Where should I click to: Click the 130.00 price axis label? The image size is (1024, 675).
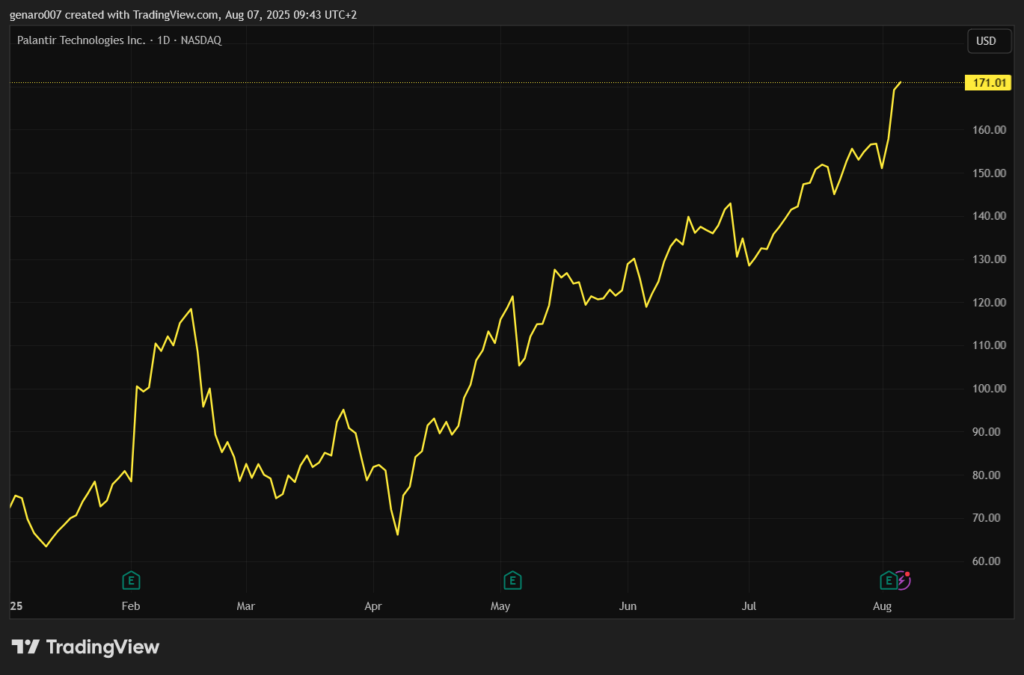(988, 260)
